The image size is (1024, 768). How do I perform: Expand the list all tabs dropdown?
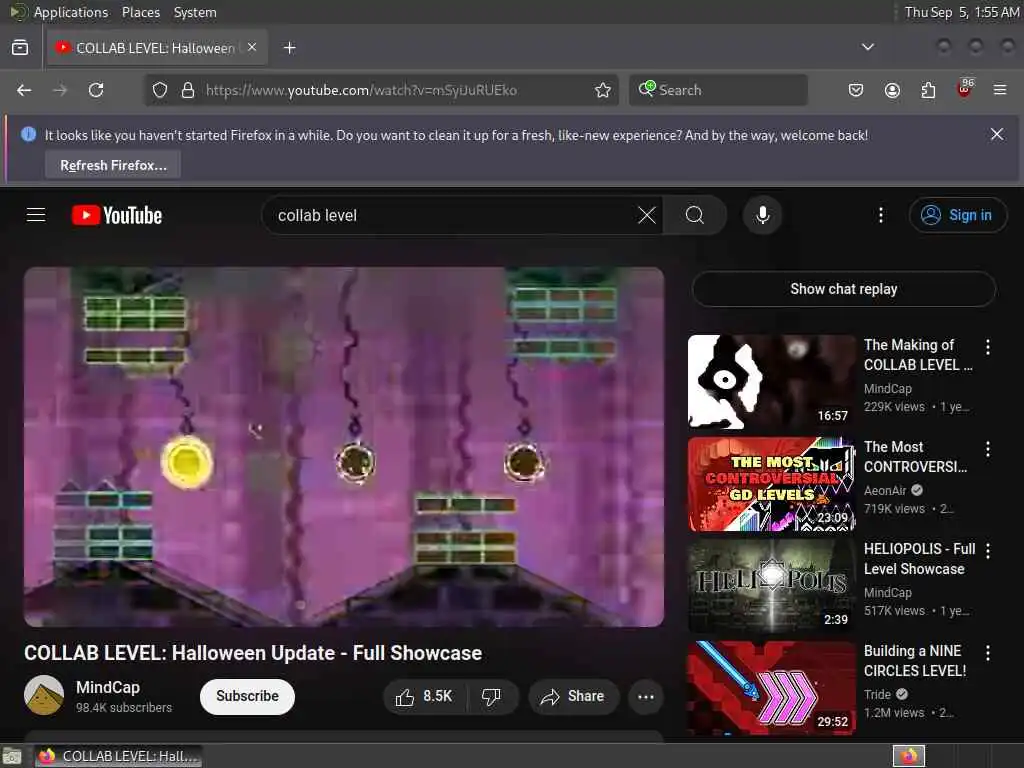click(867, 47)
